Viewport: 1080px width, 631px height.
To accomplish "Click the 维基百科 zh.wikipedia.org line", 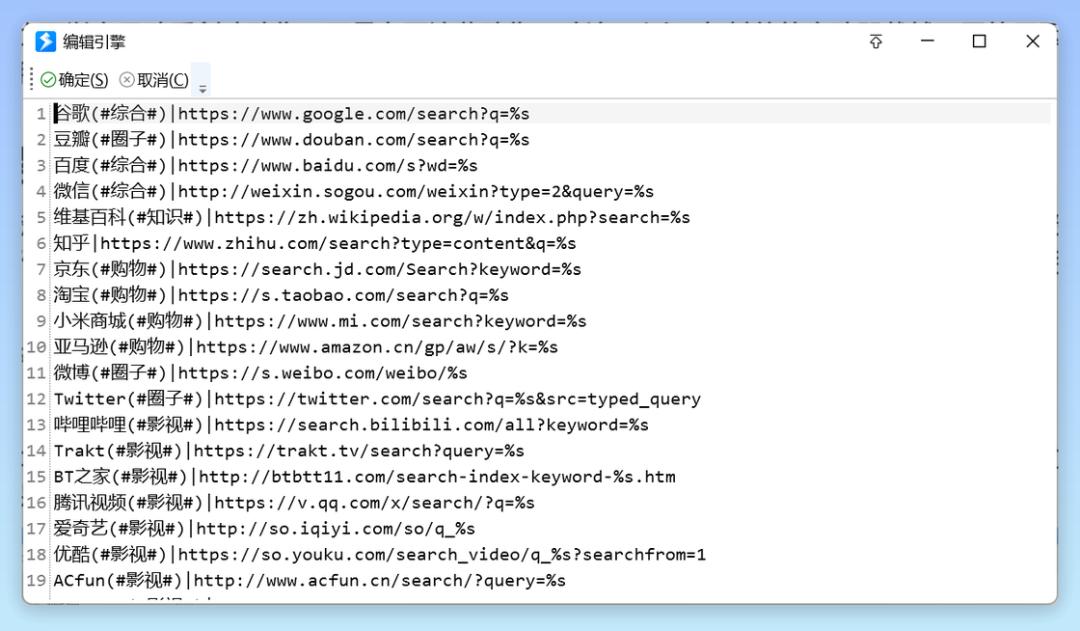I will pyautogui.click(x=372, y=217).
